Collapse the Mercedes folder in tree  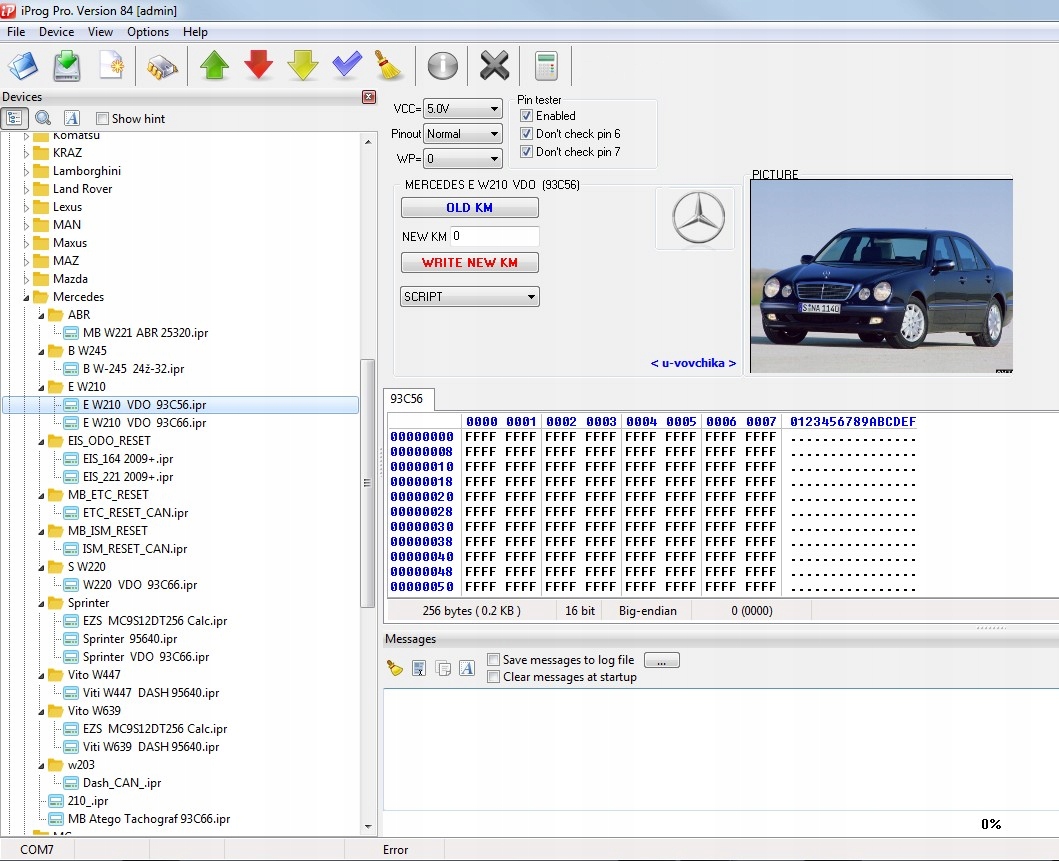click(x=27, y=297)
